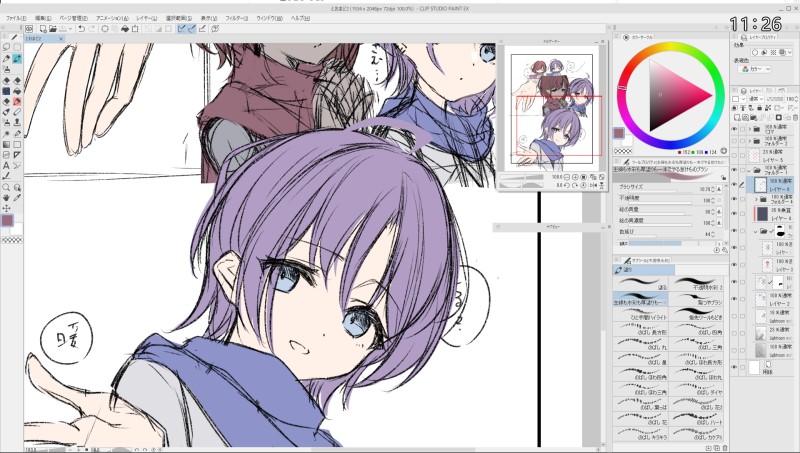The image size is (800, 453).
Task: Select the gradient tool
Action: click(7, 144)
